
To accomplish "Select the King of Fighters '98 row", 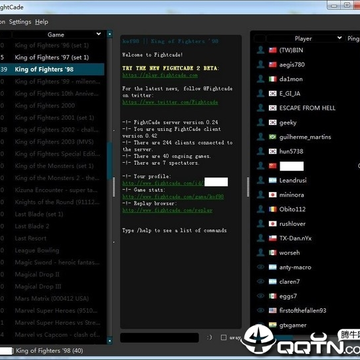I will (x=52, y=69).
